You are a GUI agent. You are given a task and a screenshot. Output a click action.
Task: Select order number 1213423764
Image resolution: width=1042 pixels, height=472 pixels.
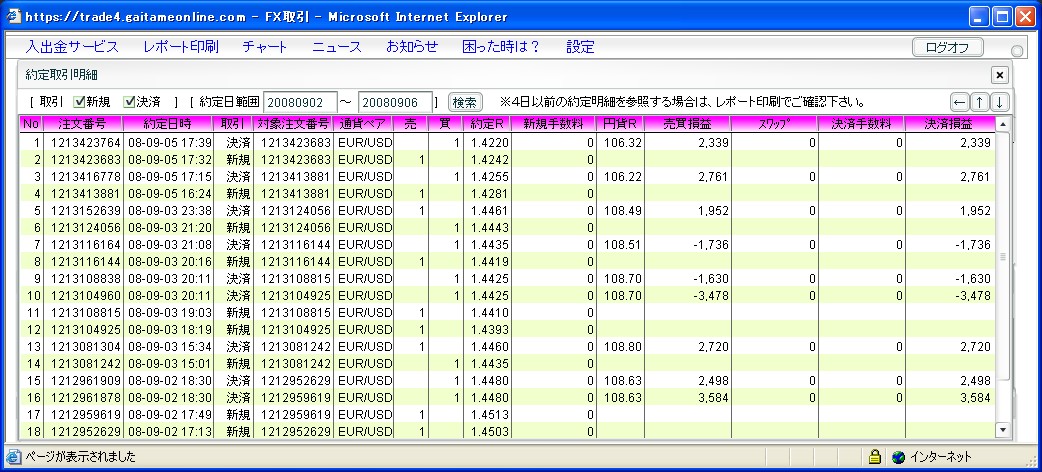point(86,143)
